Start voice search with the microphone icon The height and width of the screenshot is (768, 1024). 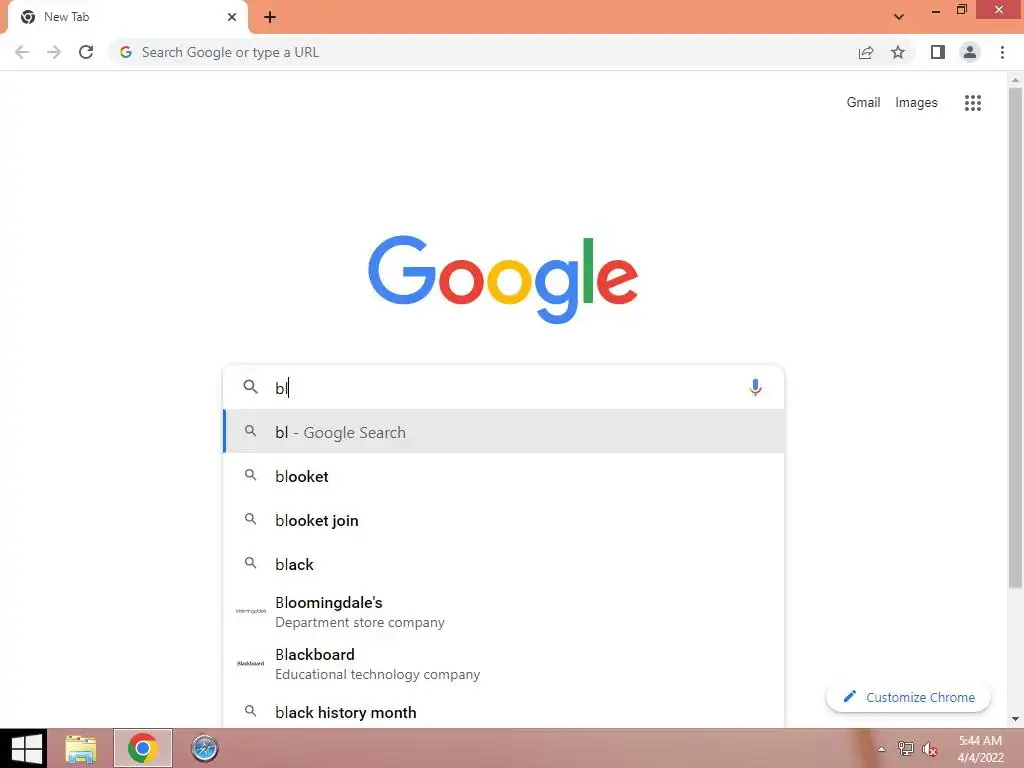755,387
